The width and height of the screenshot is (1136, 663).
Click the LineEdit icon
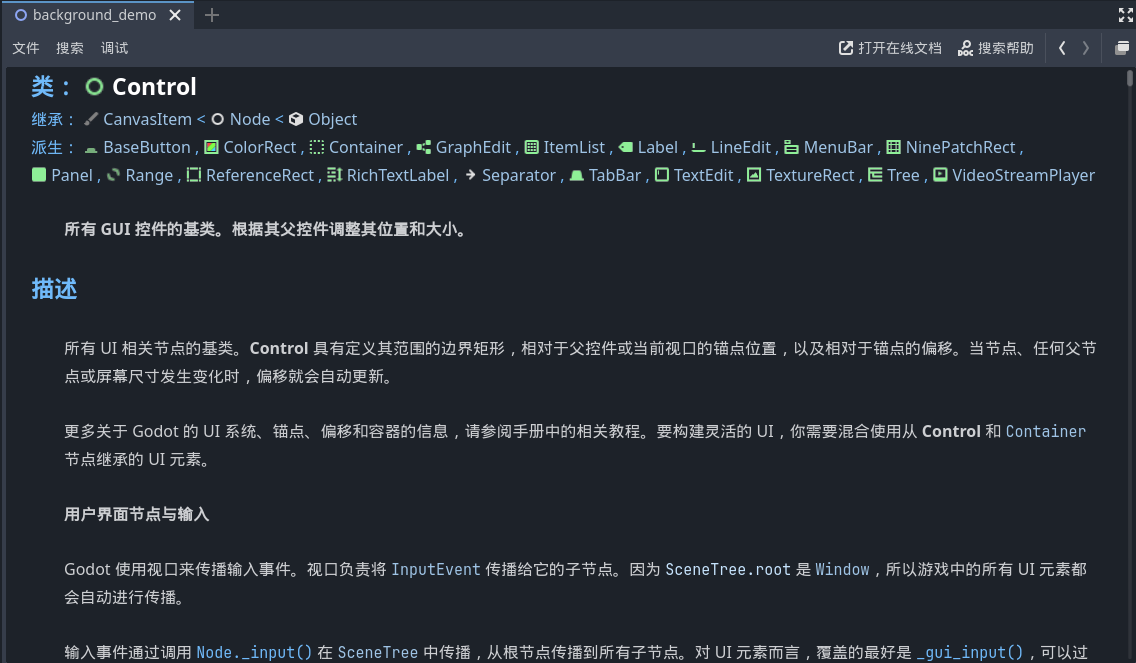tap(698, 147)
